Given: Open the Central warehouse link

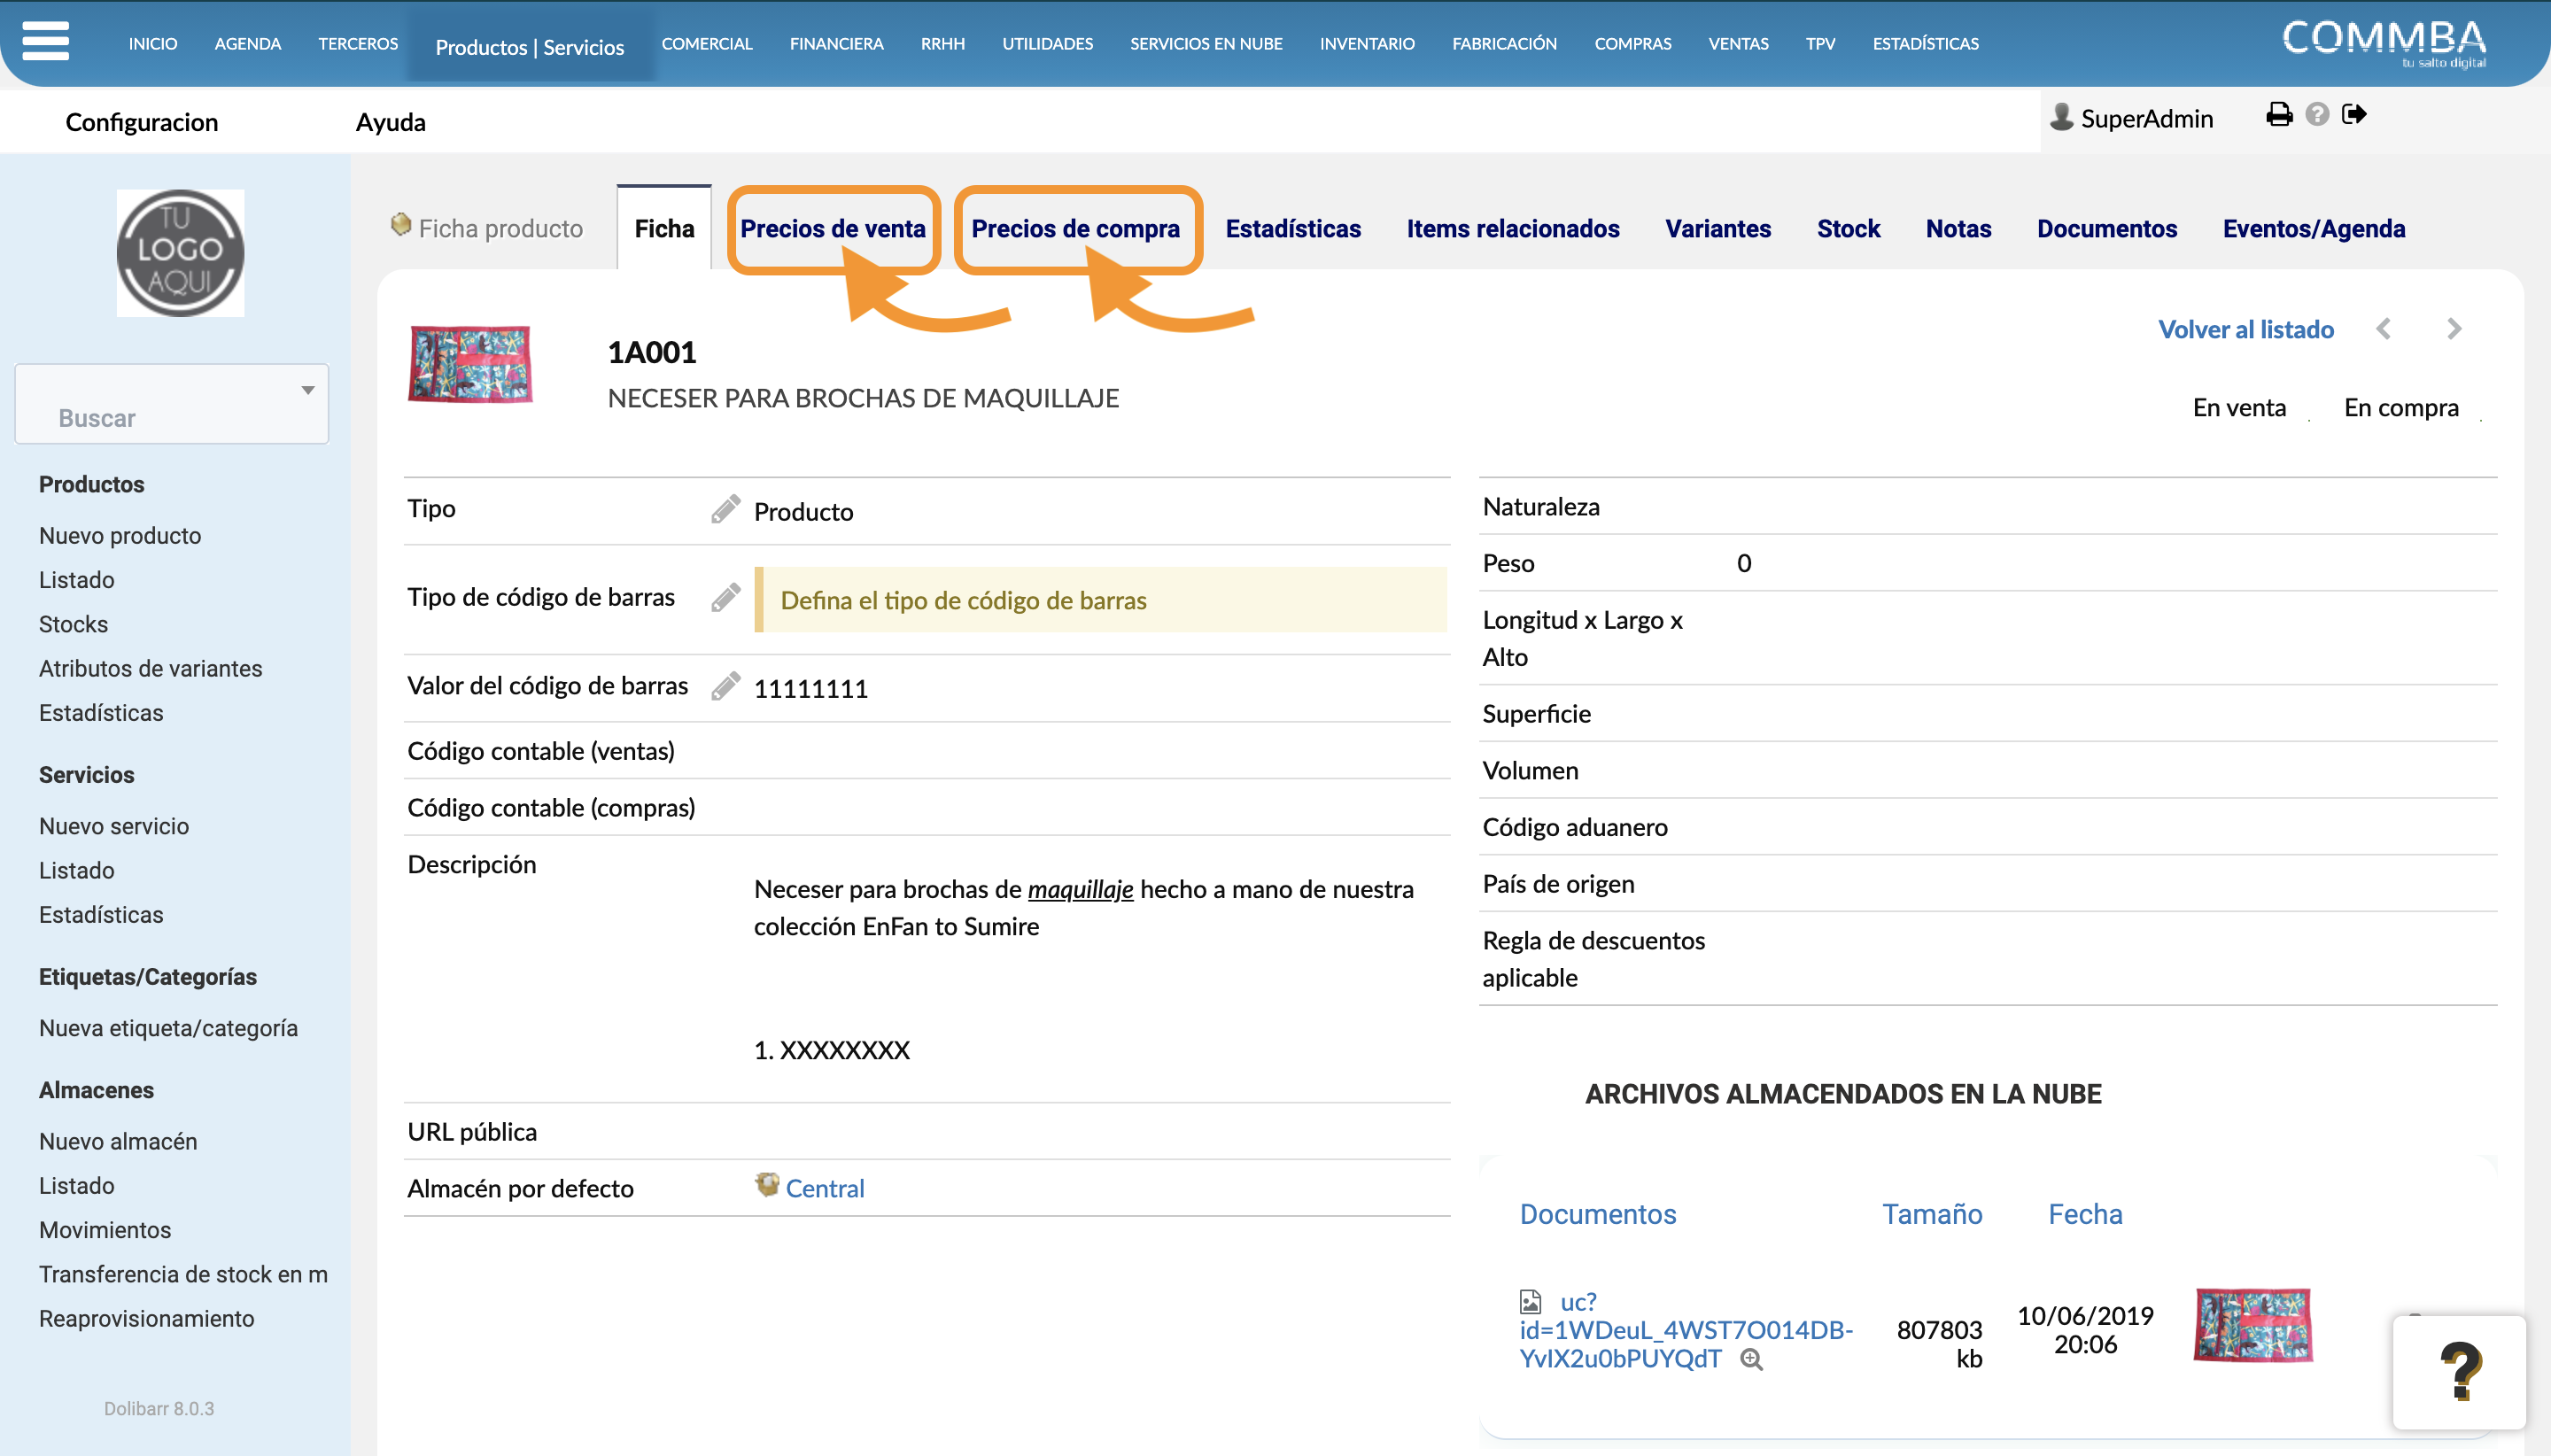Looking at the screenshot, I should click(825, 1188).
